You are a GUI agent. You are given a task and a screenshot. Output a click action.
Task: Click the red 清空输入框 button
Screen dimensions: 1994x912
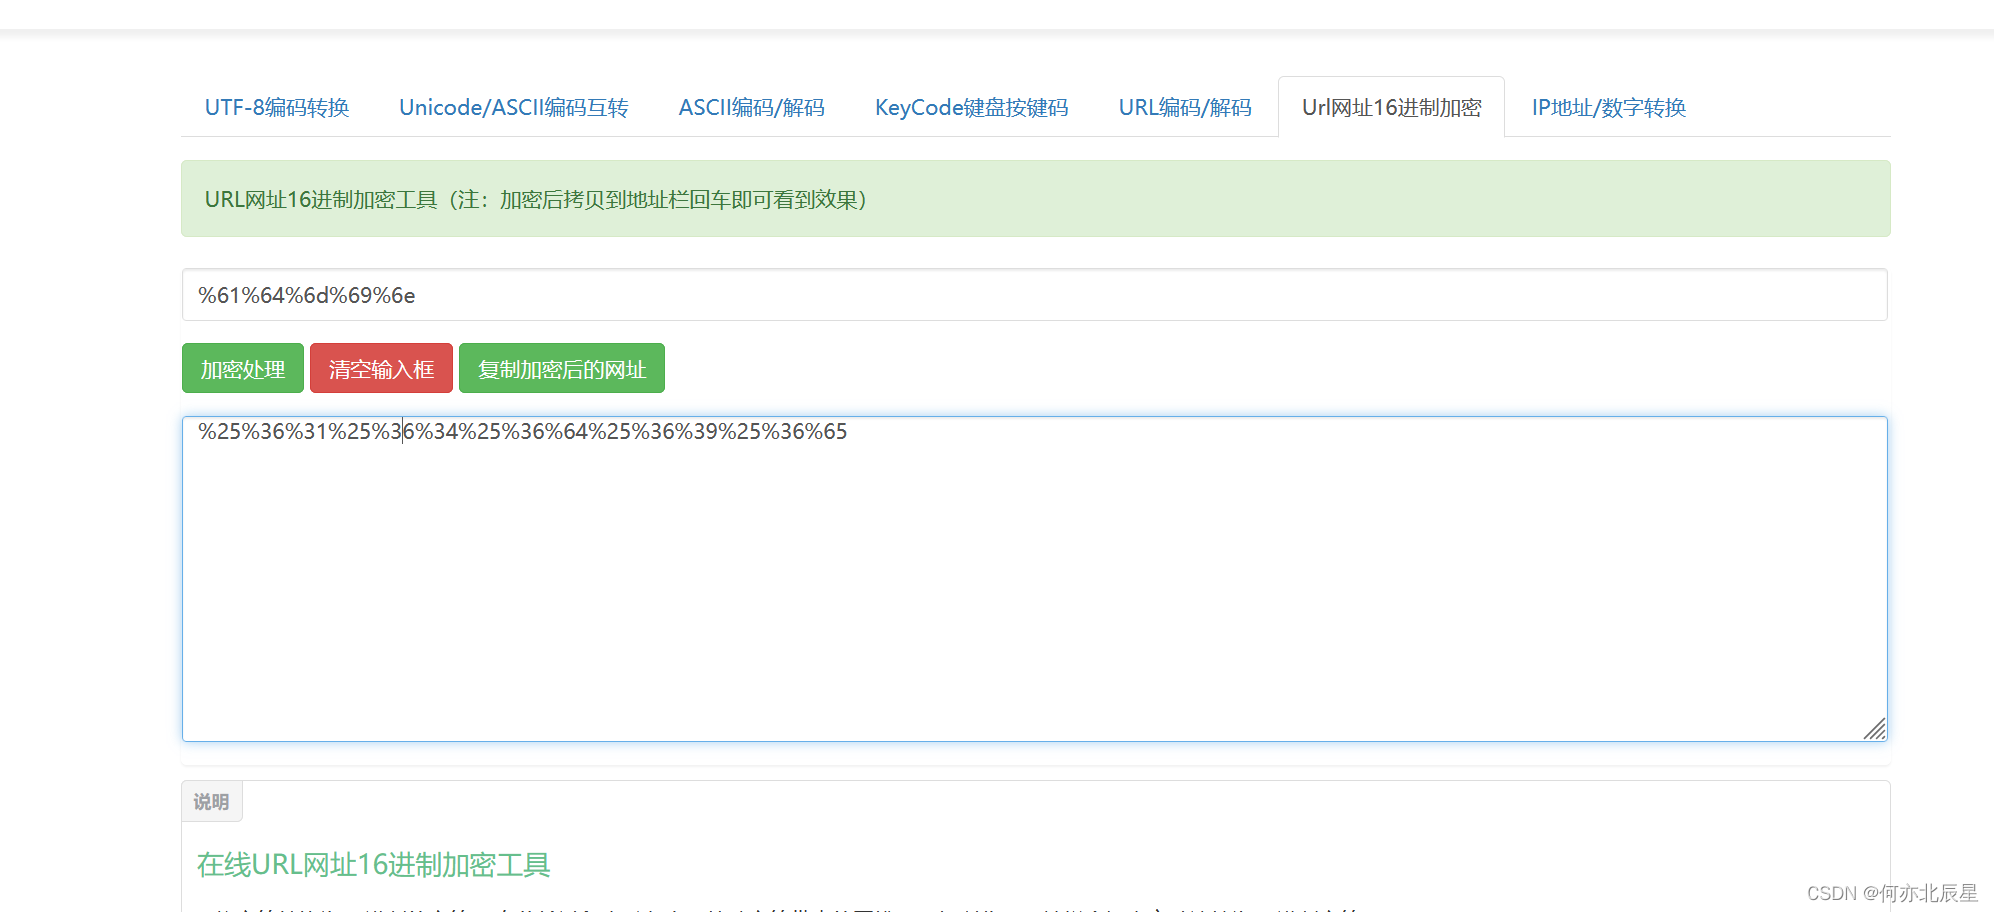[x=381, y=369]
